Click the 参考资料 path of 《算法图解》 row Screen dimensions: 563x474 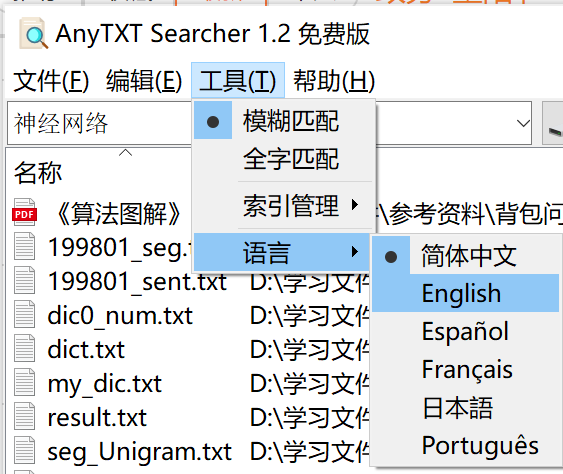point(469,214)
